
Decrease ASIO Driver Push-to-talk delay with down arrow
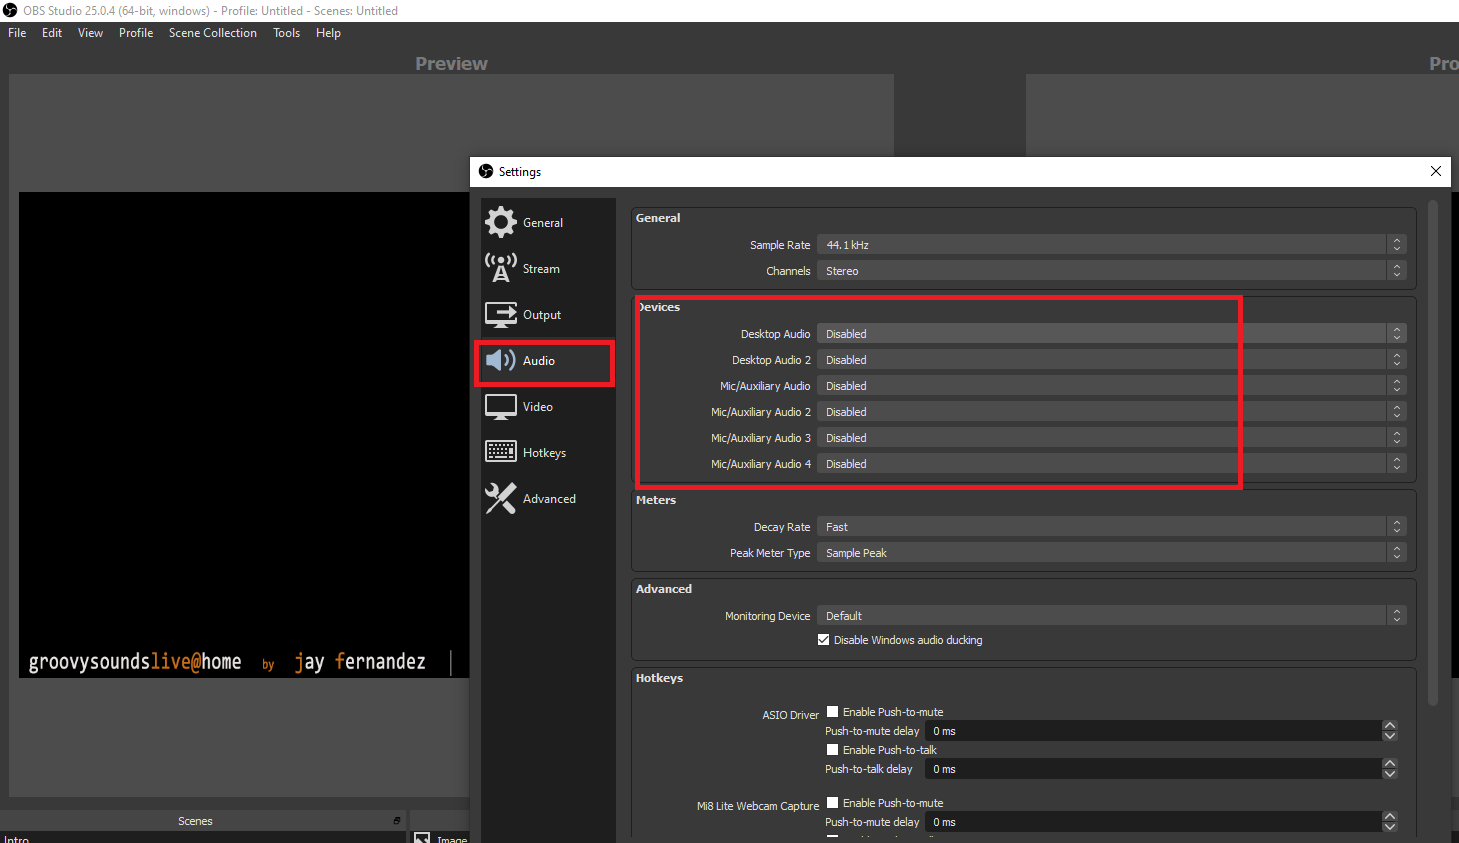click(x=1389, y=774)
